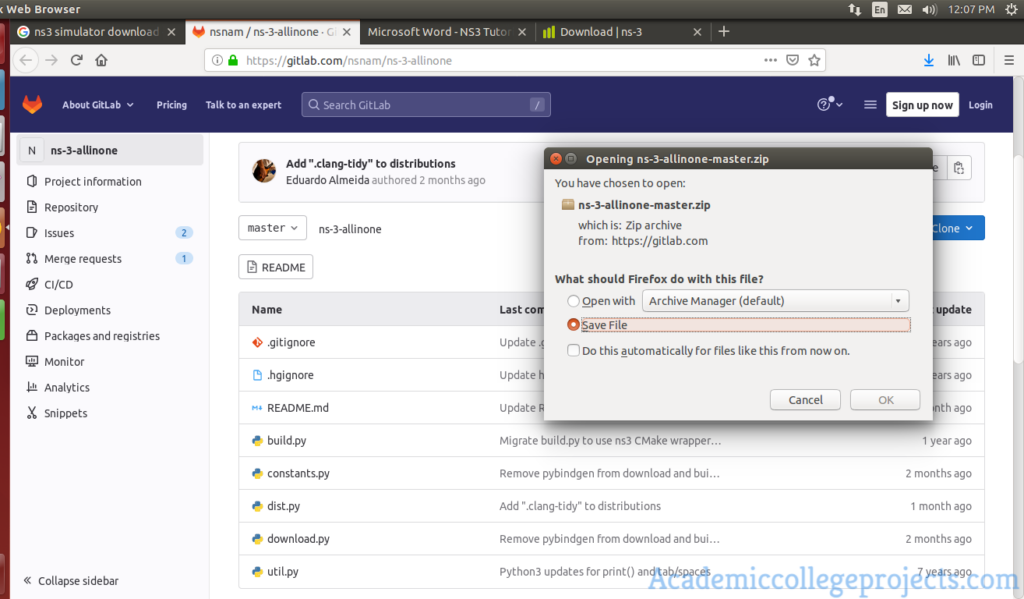1024x599 pixels.
Task: Go back with browser back arrow
Action: point(25,60)
